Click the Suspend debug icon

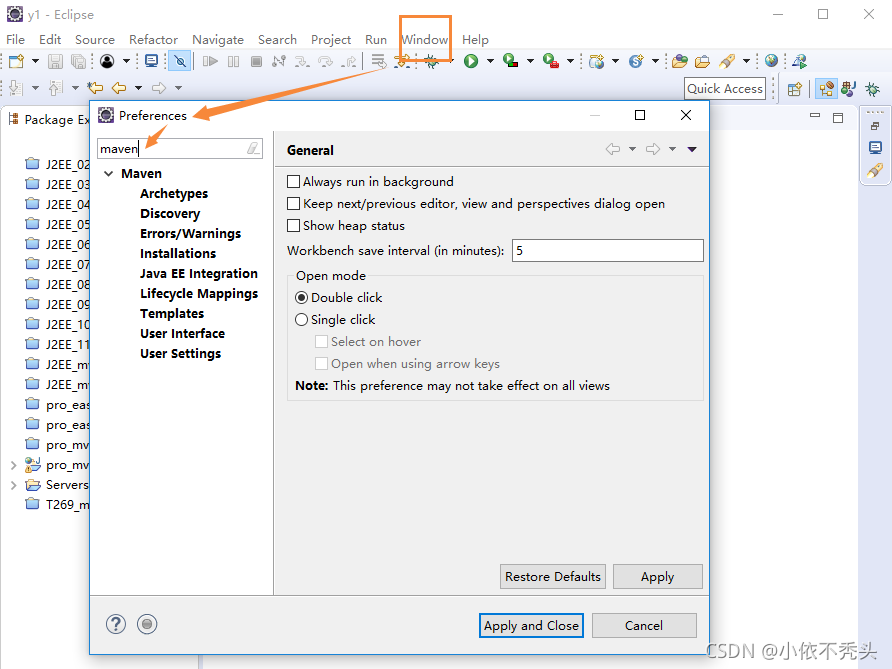[x=233, y=61]
